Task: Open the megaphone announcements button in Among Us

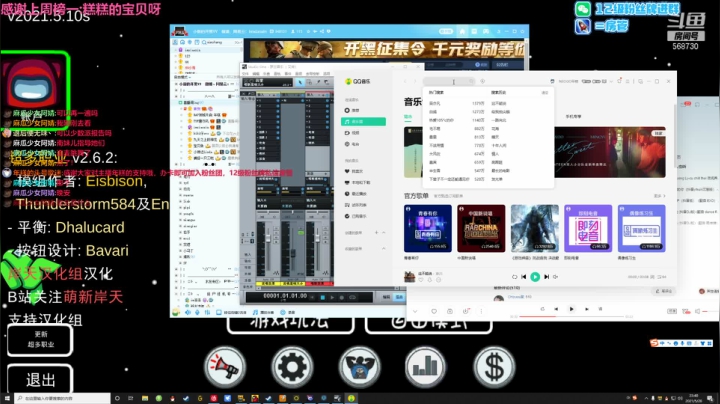Action: tap(225, 367)
